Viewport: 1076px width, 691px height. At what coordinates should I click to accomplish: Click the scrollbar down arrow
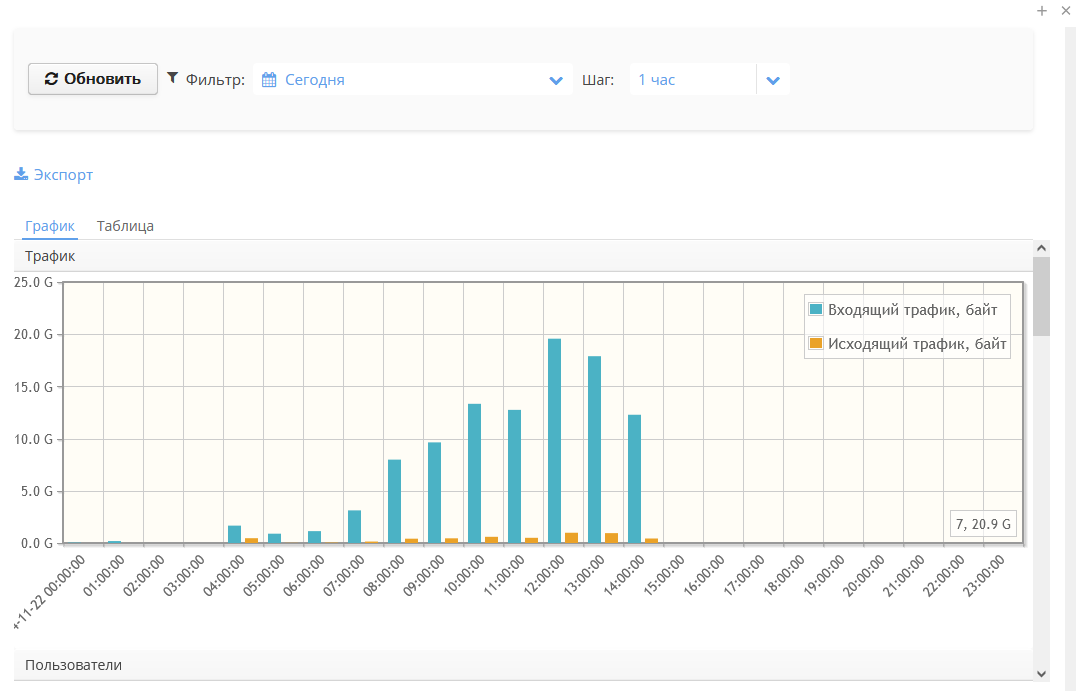1041,673
